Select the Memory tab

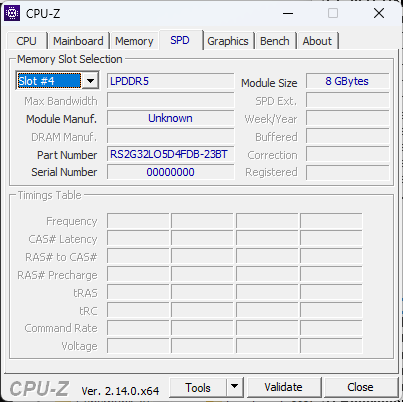134,41
